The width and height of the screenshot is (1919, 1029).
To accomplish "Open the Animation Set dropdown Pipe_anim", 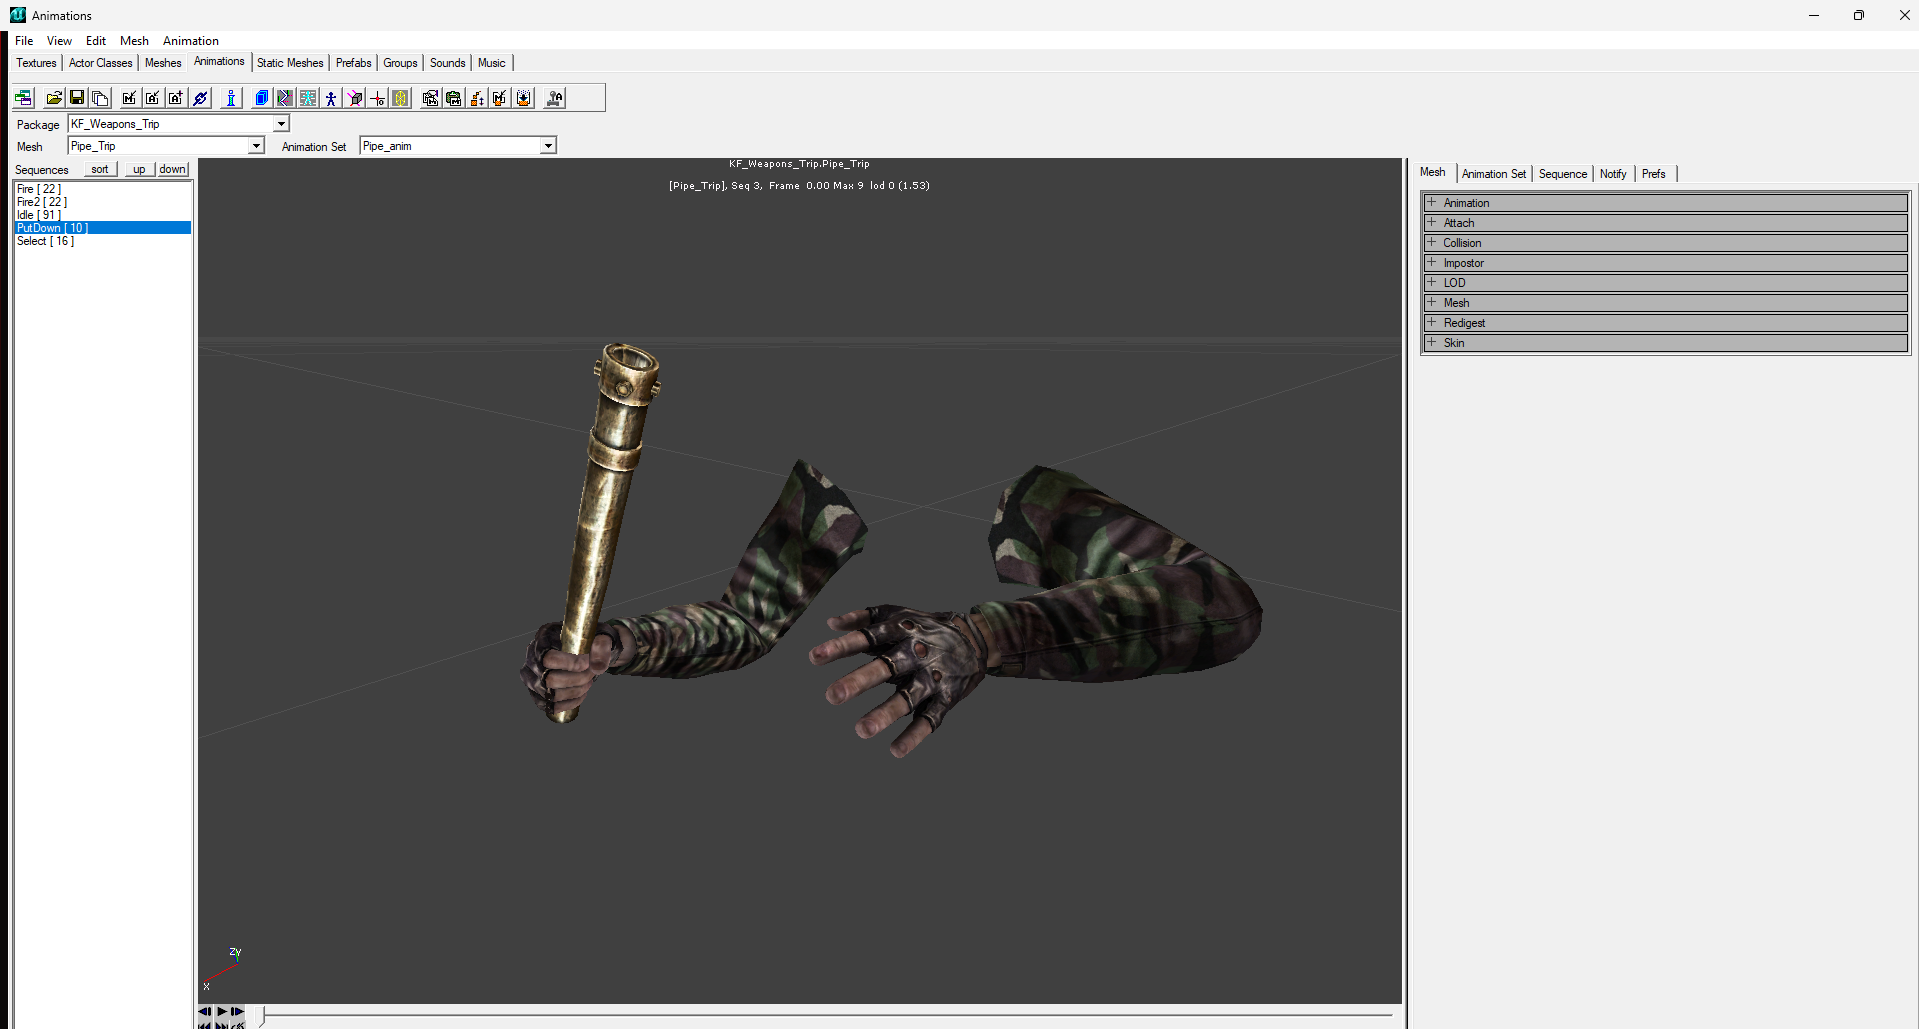I will (x=548, y=146).
